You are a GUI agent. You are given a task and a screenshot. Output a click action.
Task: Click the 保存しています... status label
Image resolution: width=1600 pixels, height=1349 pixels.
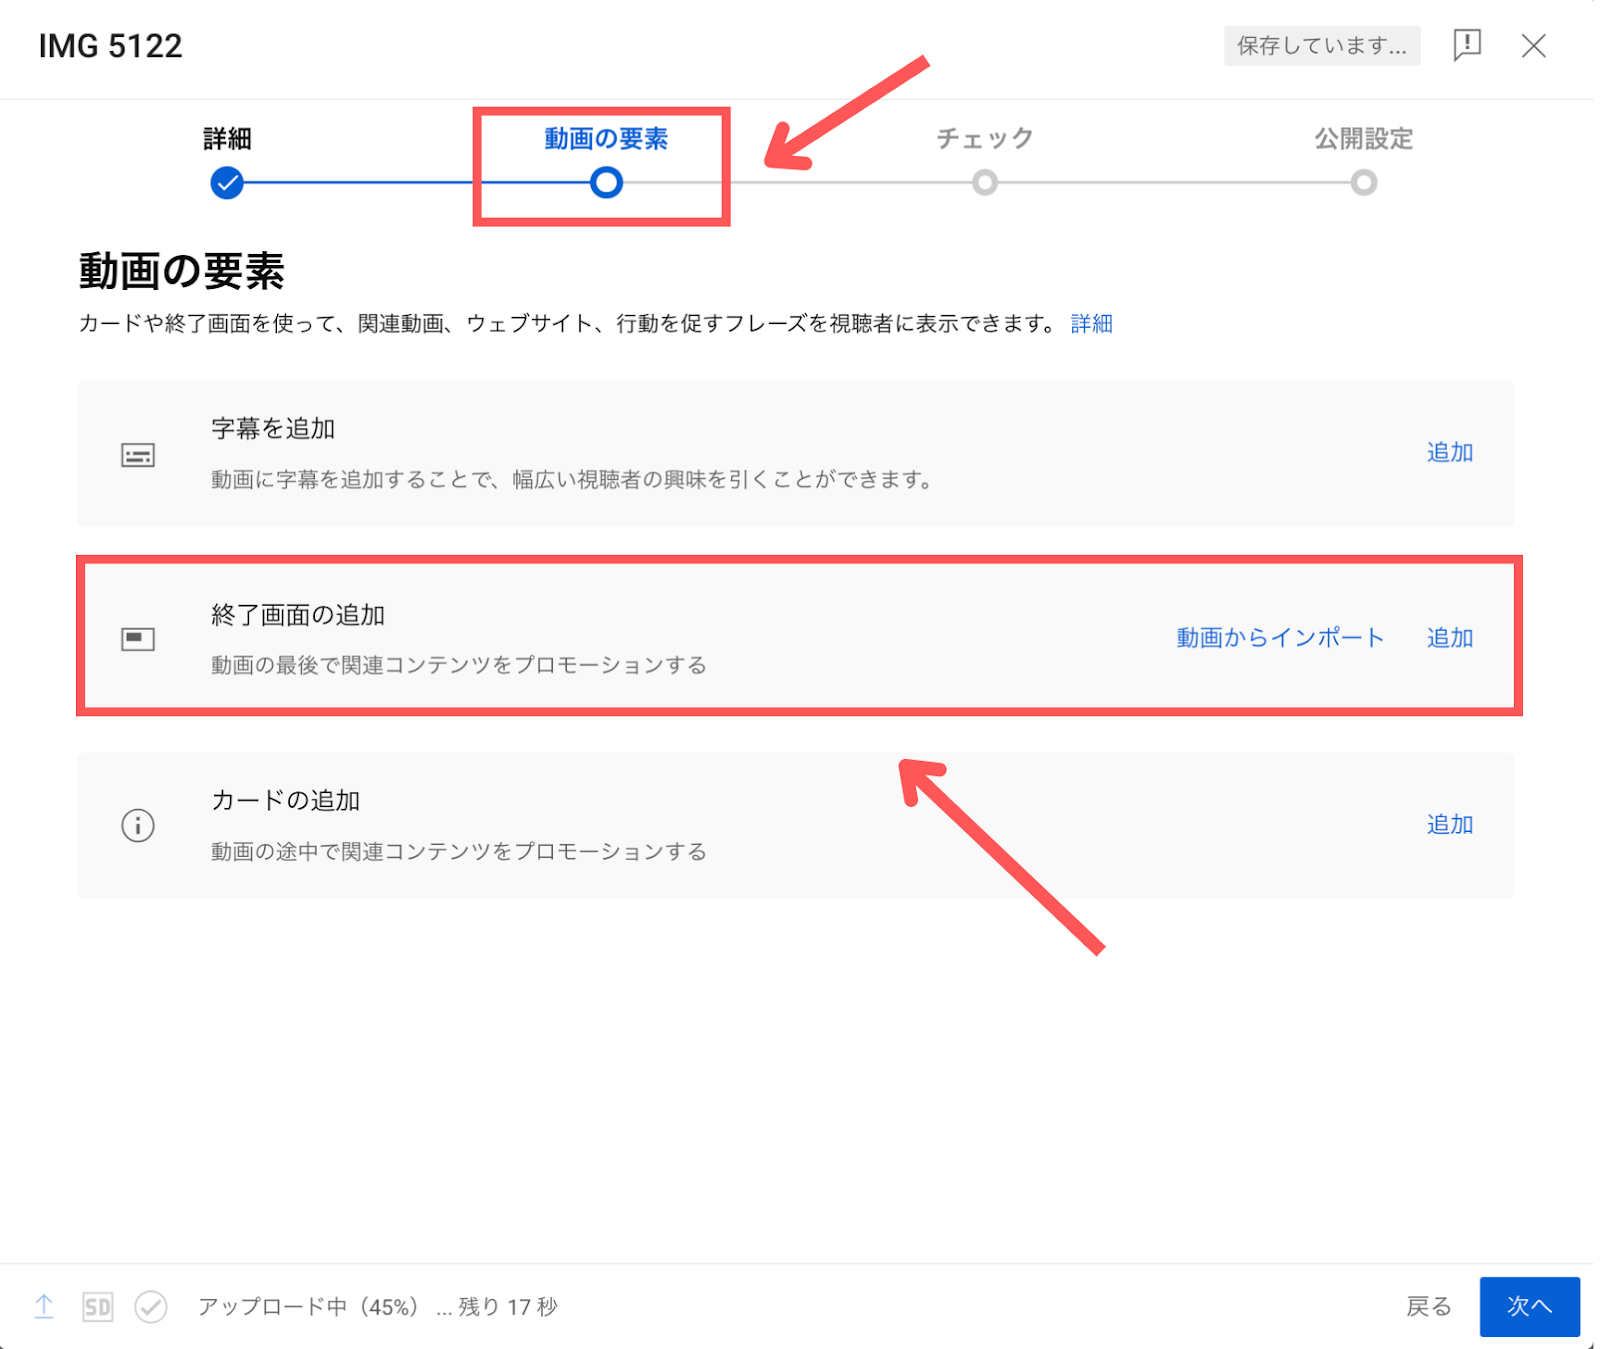pyautogui.click(x=1322, y=46)
